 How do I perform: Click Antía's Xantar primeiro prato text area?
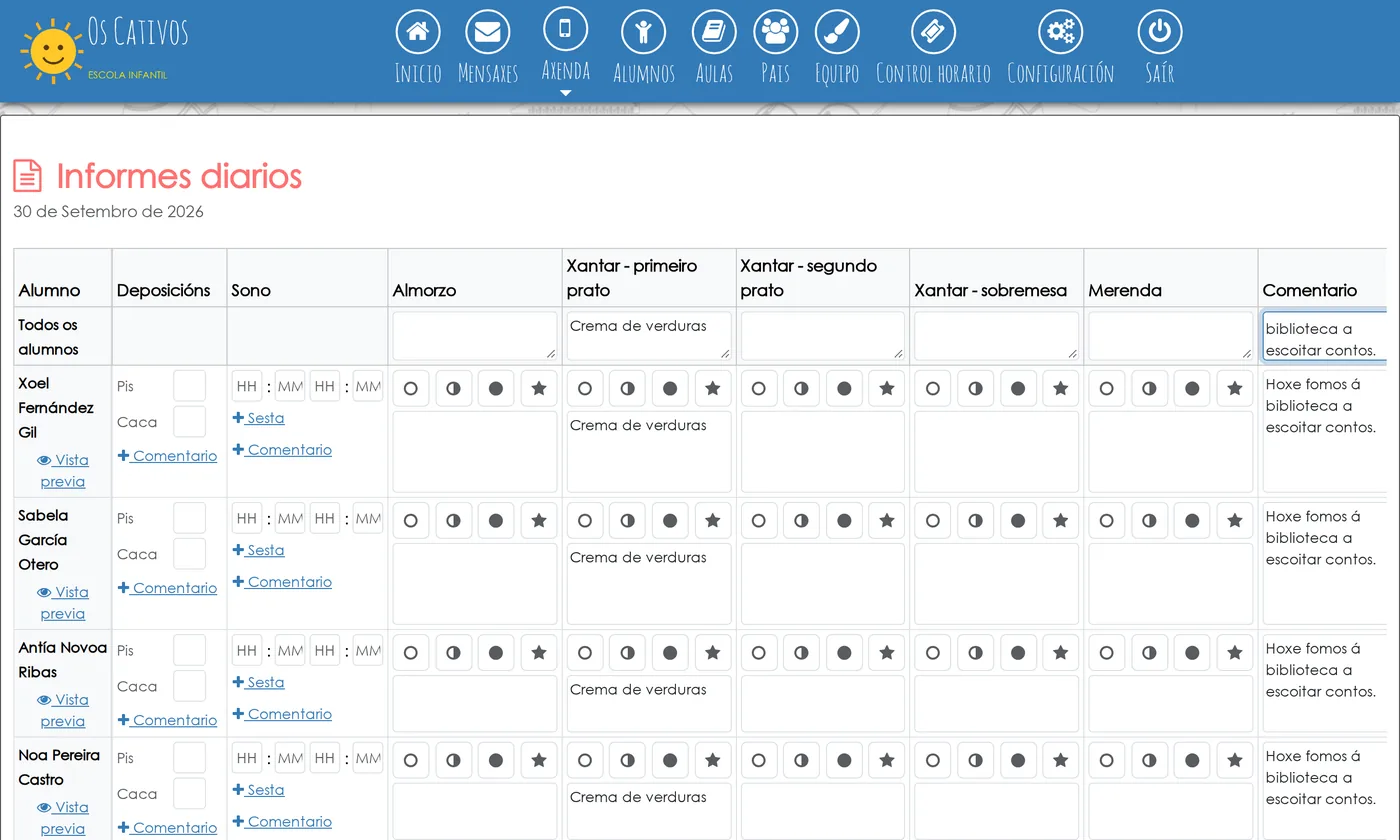point(649,704)
